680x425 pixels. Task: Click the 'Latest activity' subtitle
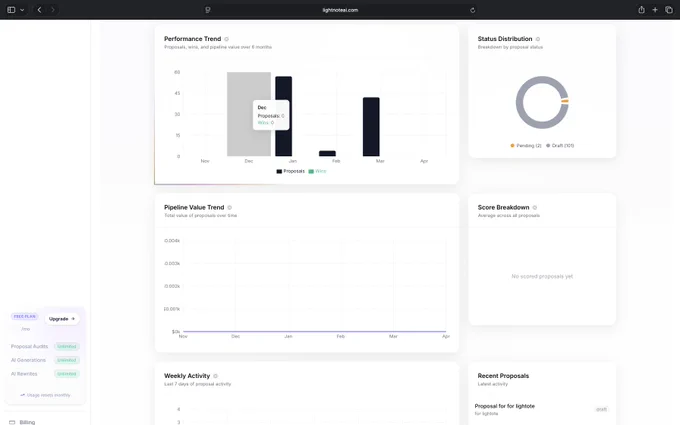point(493,384)
